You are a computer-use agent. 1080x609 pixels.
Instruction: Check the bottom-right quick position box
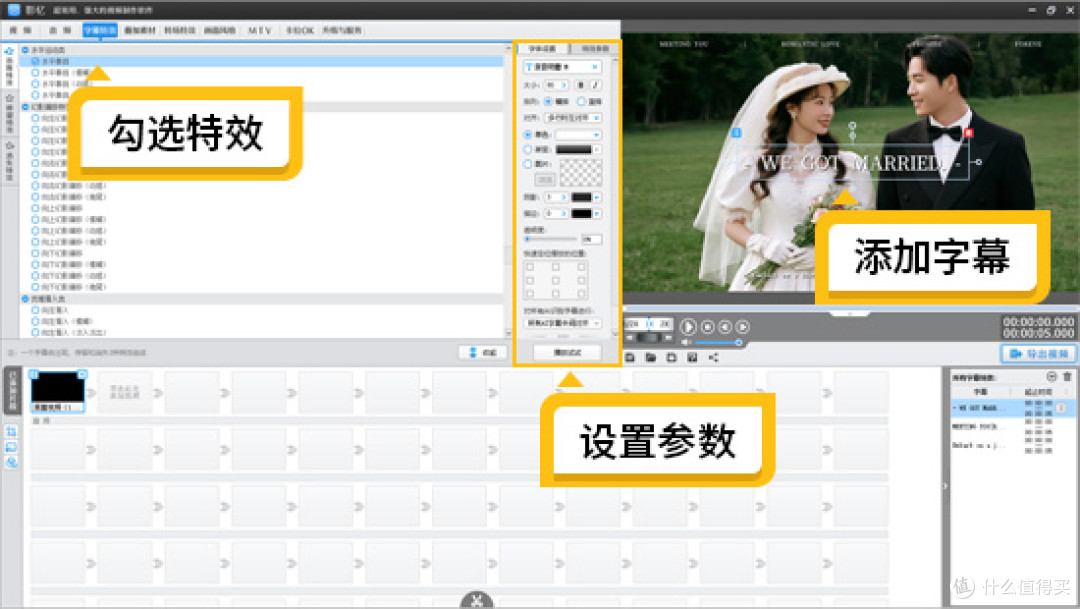click(582, 294)
